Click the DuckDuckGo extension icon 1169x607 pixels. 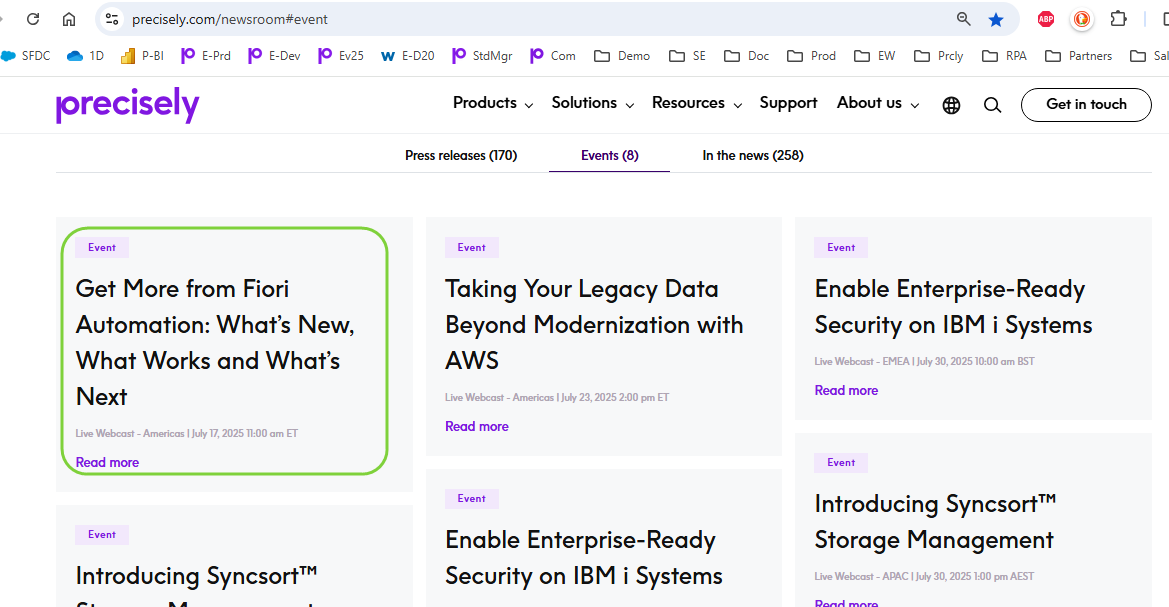coord(1082,19)
